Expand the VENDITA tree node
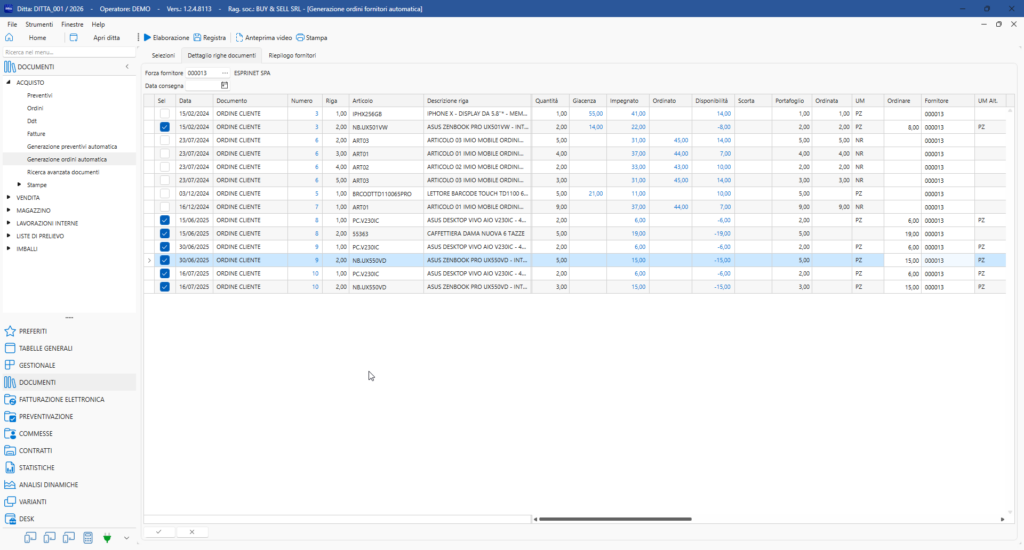This screenshot has height=550, width=1024. pos(8,197)
